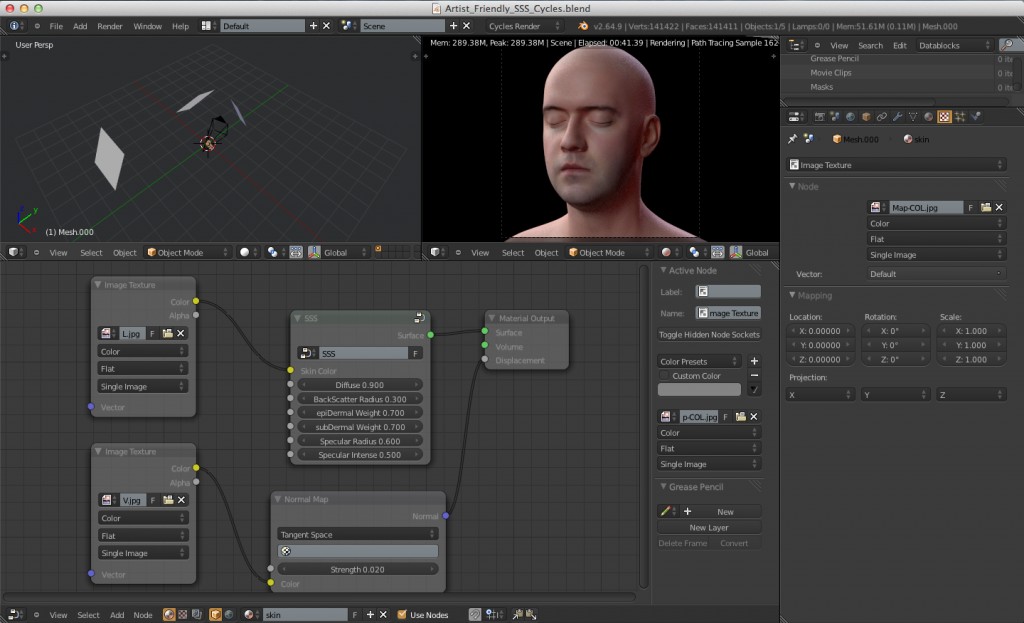Viewport: 1024px width, 623px height.
Task: Click the Strength 0.020 field on Normal Map node
Action: 357,569
